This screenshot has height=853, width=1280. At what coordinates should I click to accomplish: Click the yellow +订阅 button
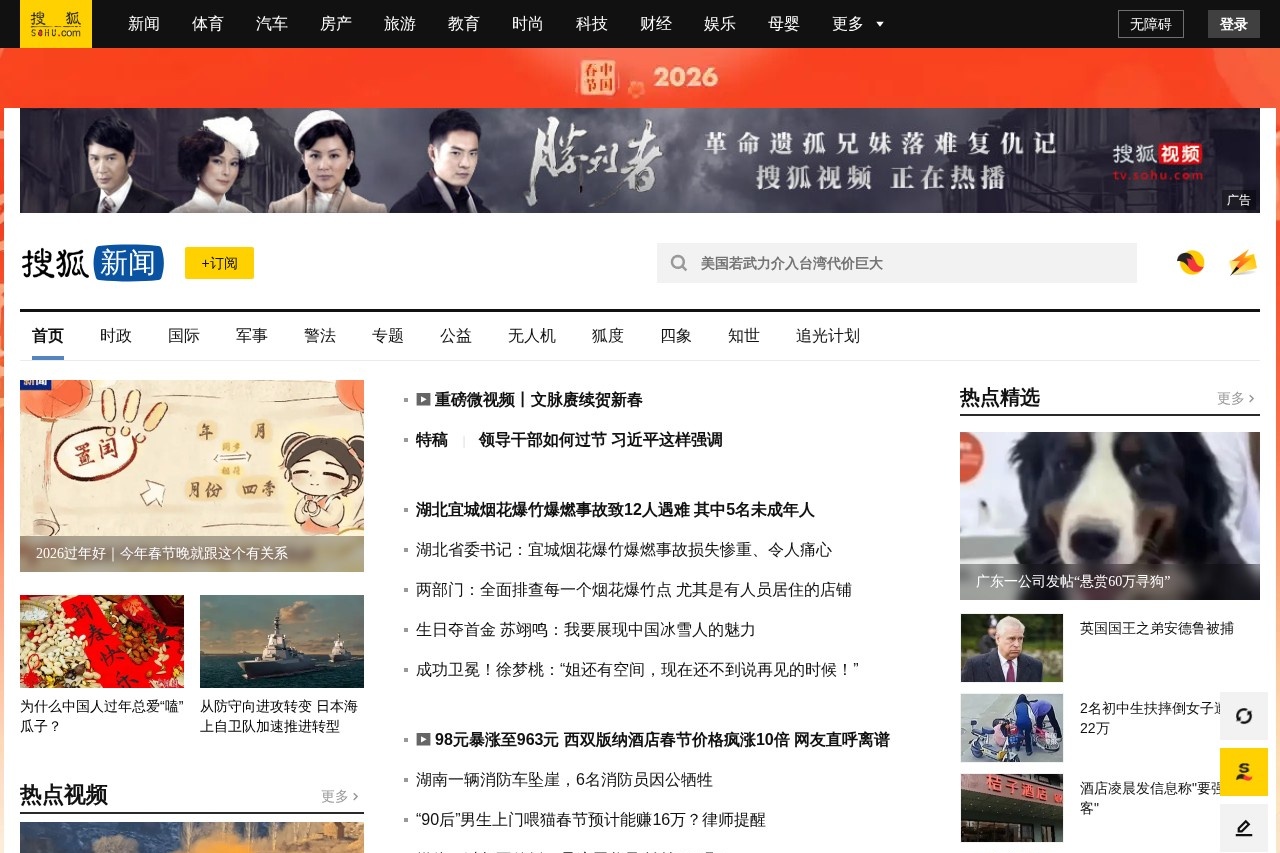[x=219, y=263]
